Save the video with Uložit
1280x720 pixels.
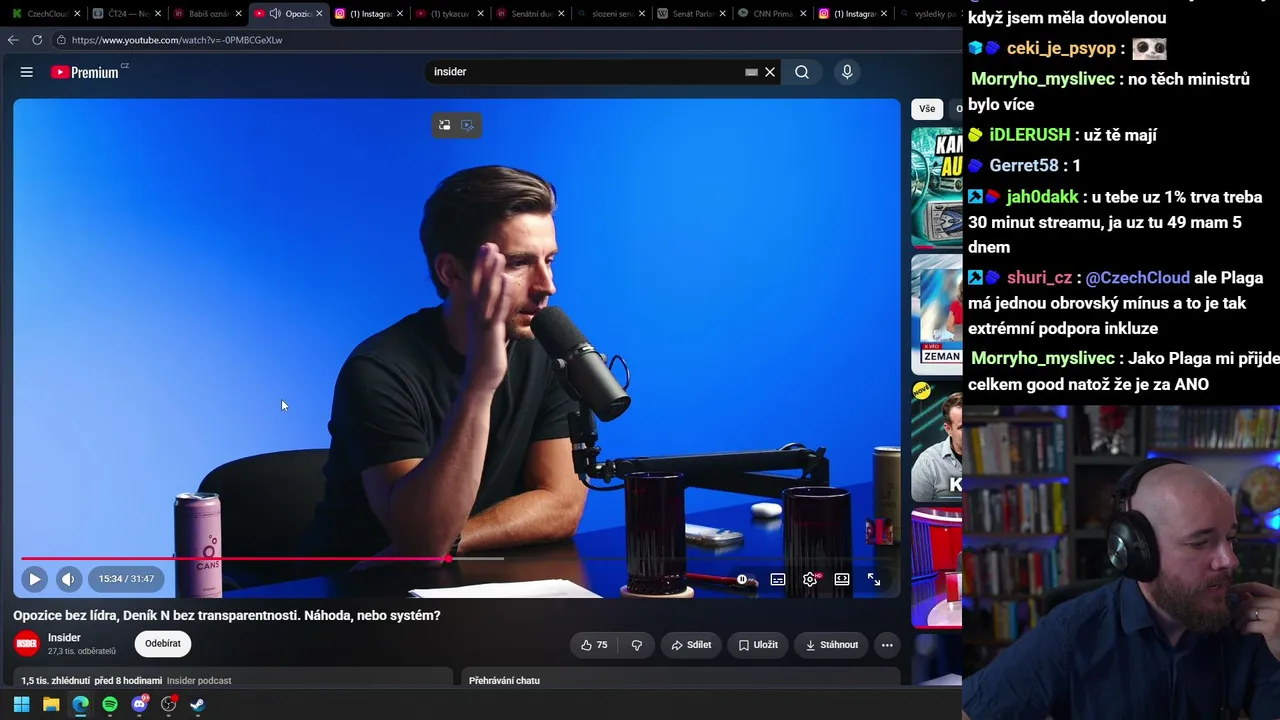coord(758,645)
